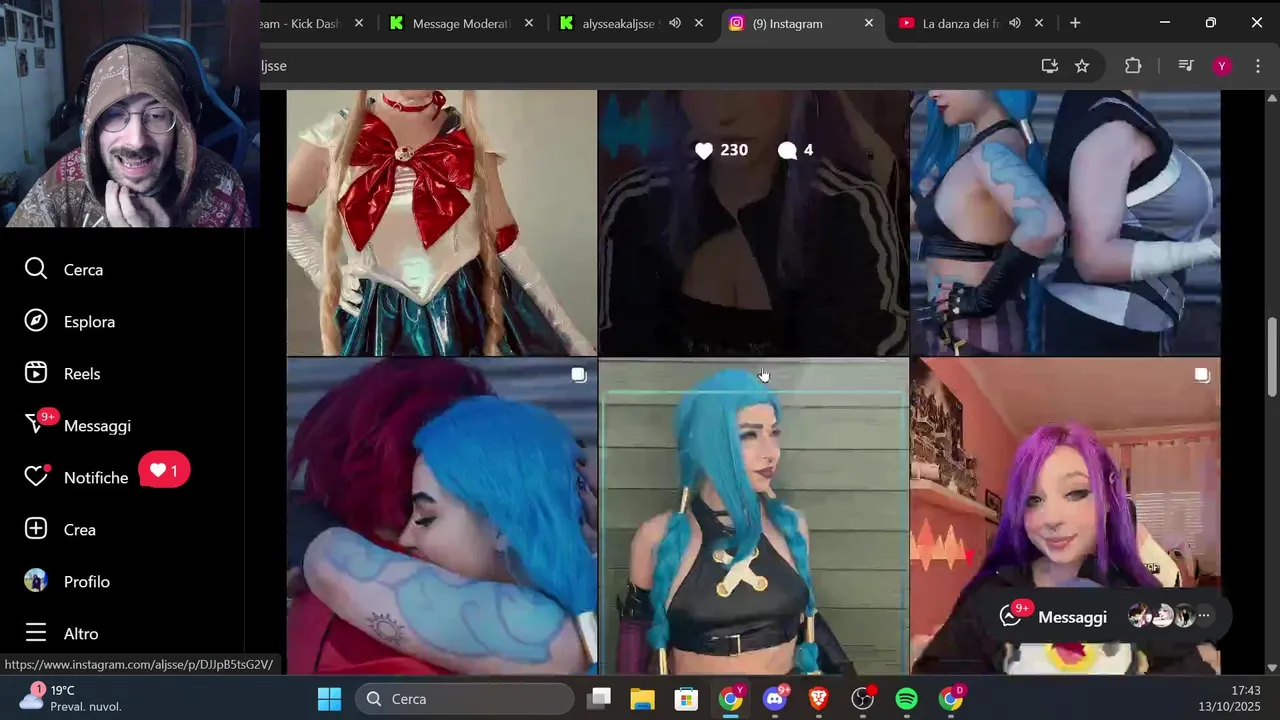
Task: Open the blue braids cosplay post
Action: (753, 516)
